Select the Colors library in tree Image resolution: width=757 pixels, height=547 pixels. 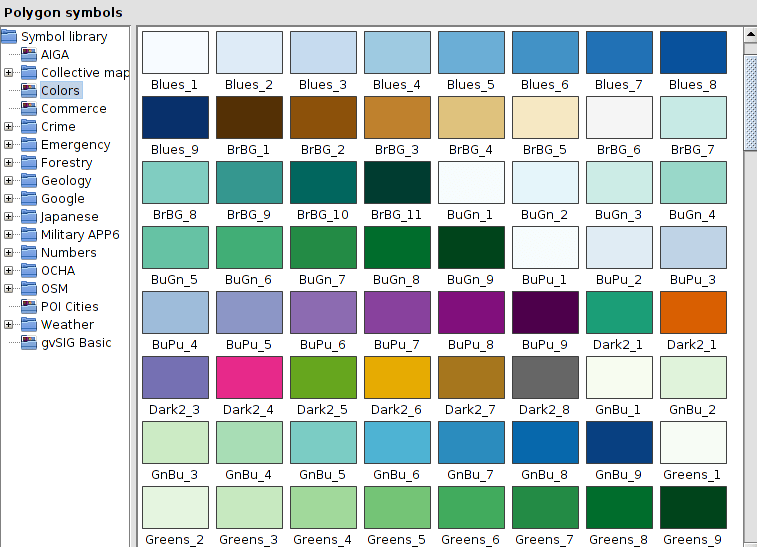60,91
